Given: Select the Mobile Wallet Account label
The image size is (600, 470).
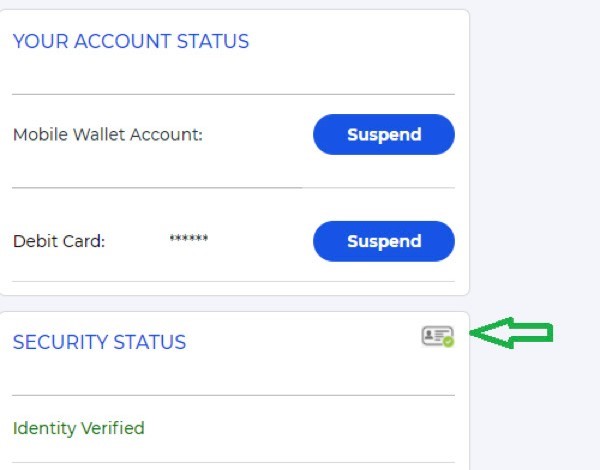Looking at the screenshot, I should 108,135.
